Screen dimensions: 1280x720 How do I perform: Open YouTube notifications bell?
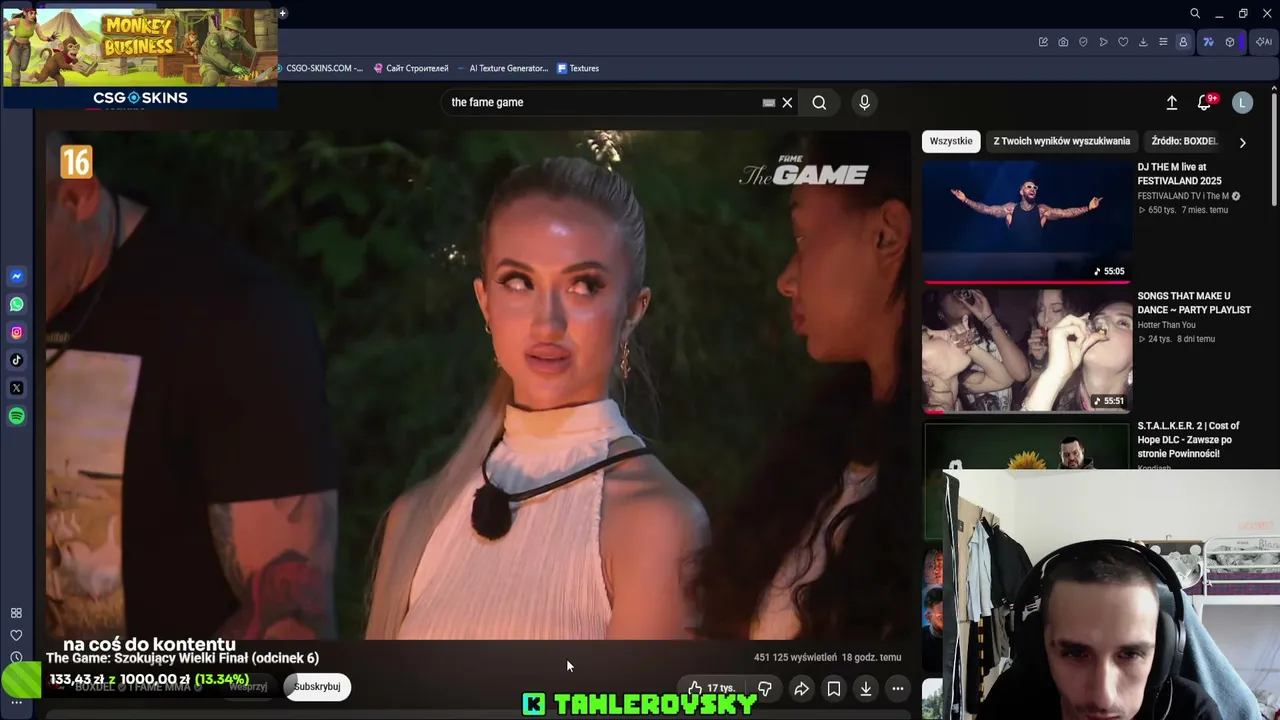[1204, 102]
